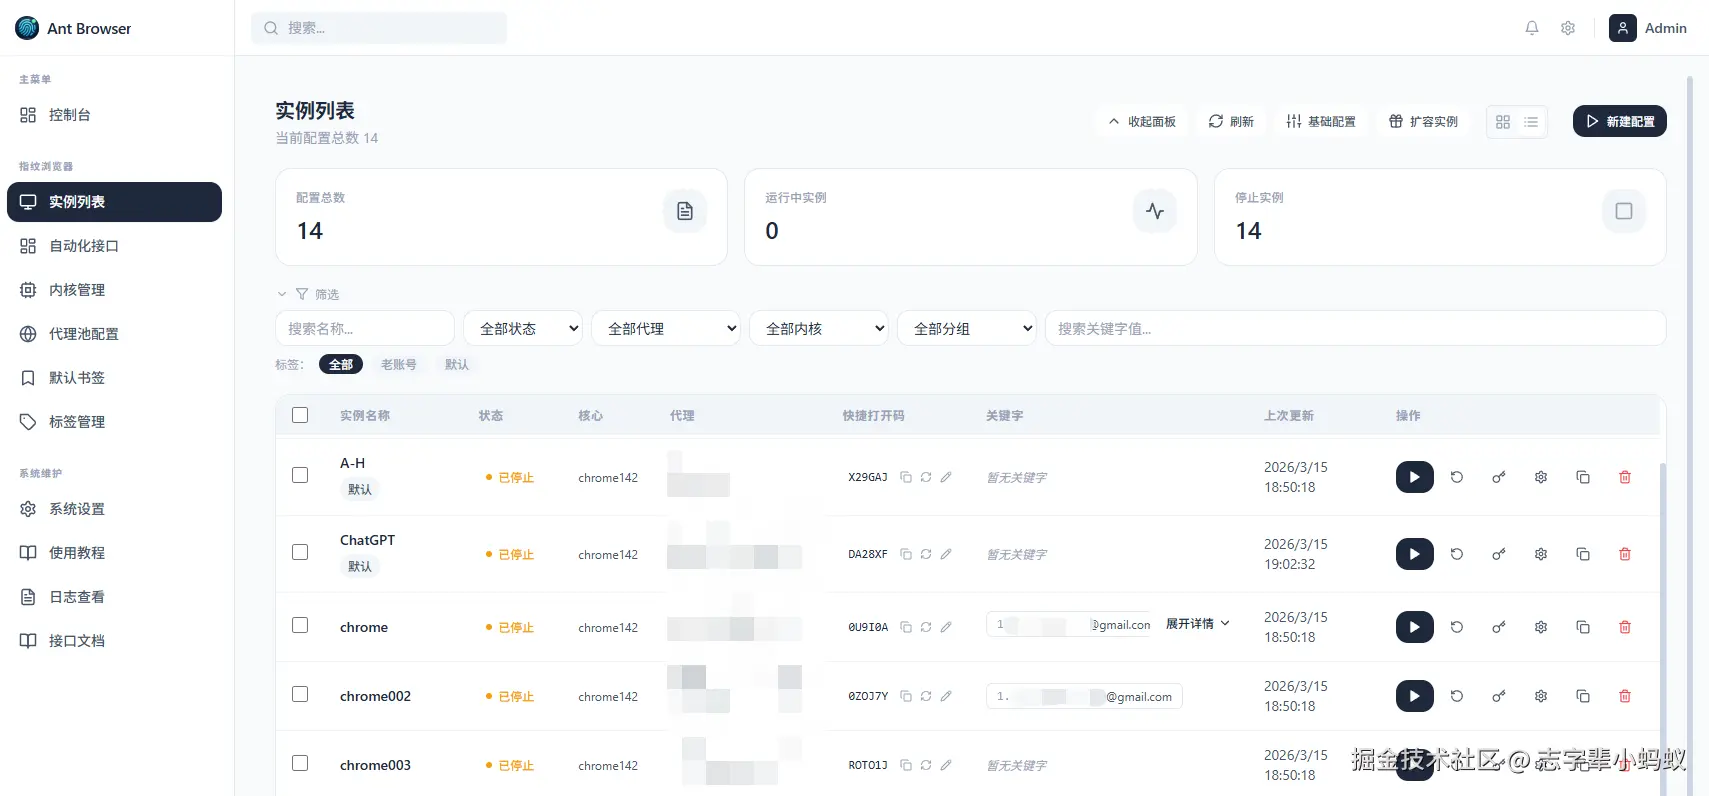The image size is (1709, 796).
Task: Open the 全部内核 kernel dropdown
Action: 819,328
